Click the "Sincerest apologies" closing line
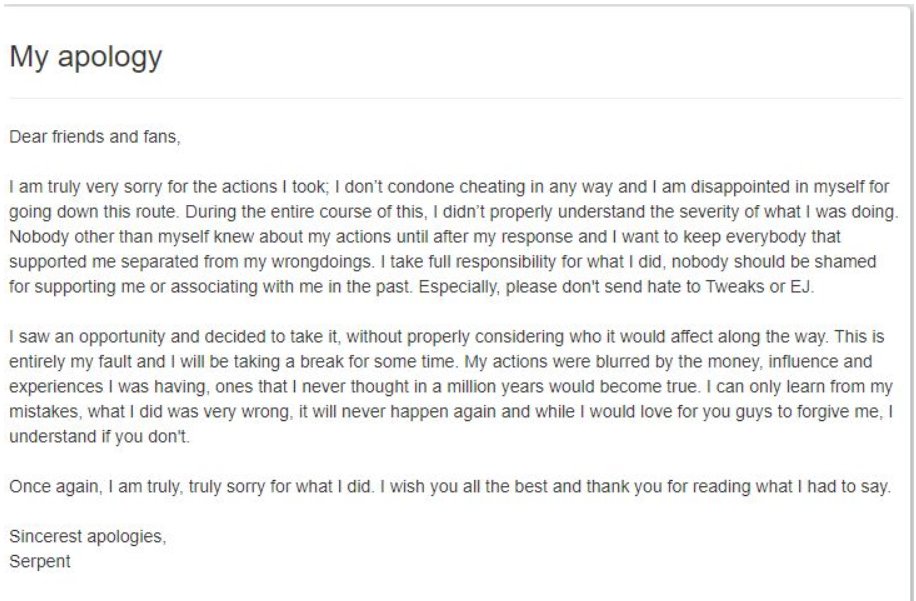 click(88, 536)
